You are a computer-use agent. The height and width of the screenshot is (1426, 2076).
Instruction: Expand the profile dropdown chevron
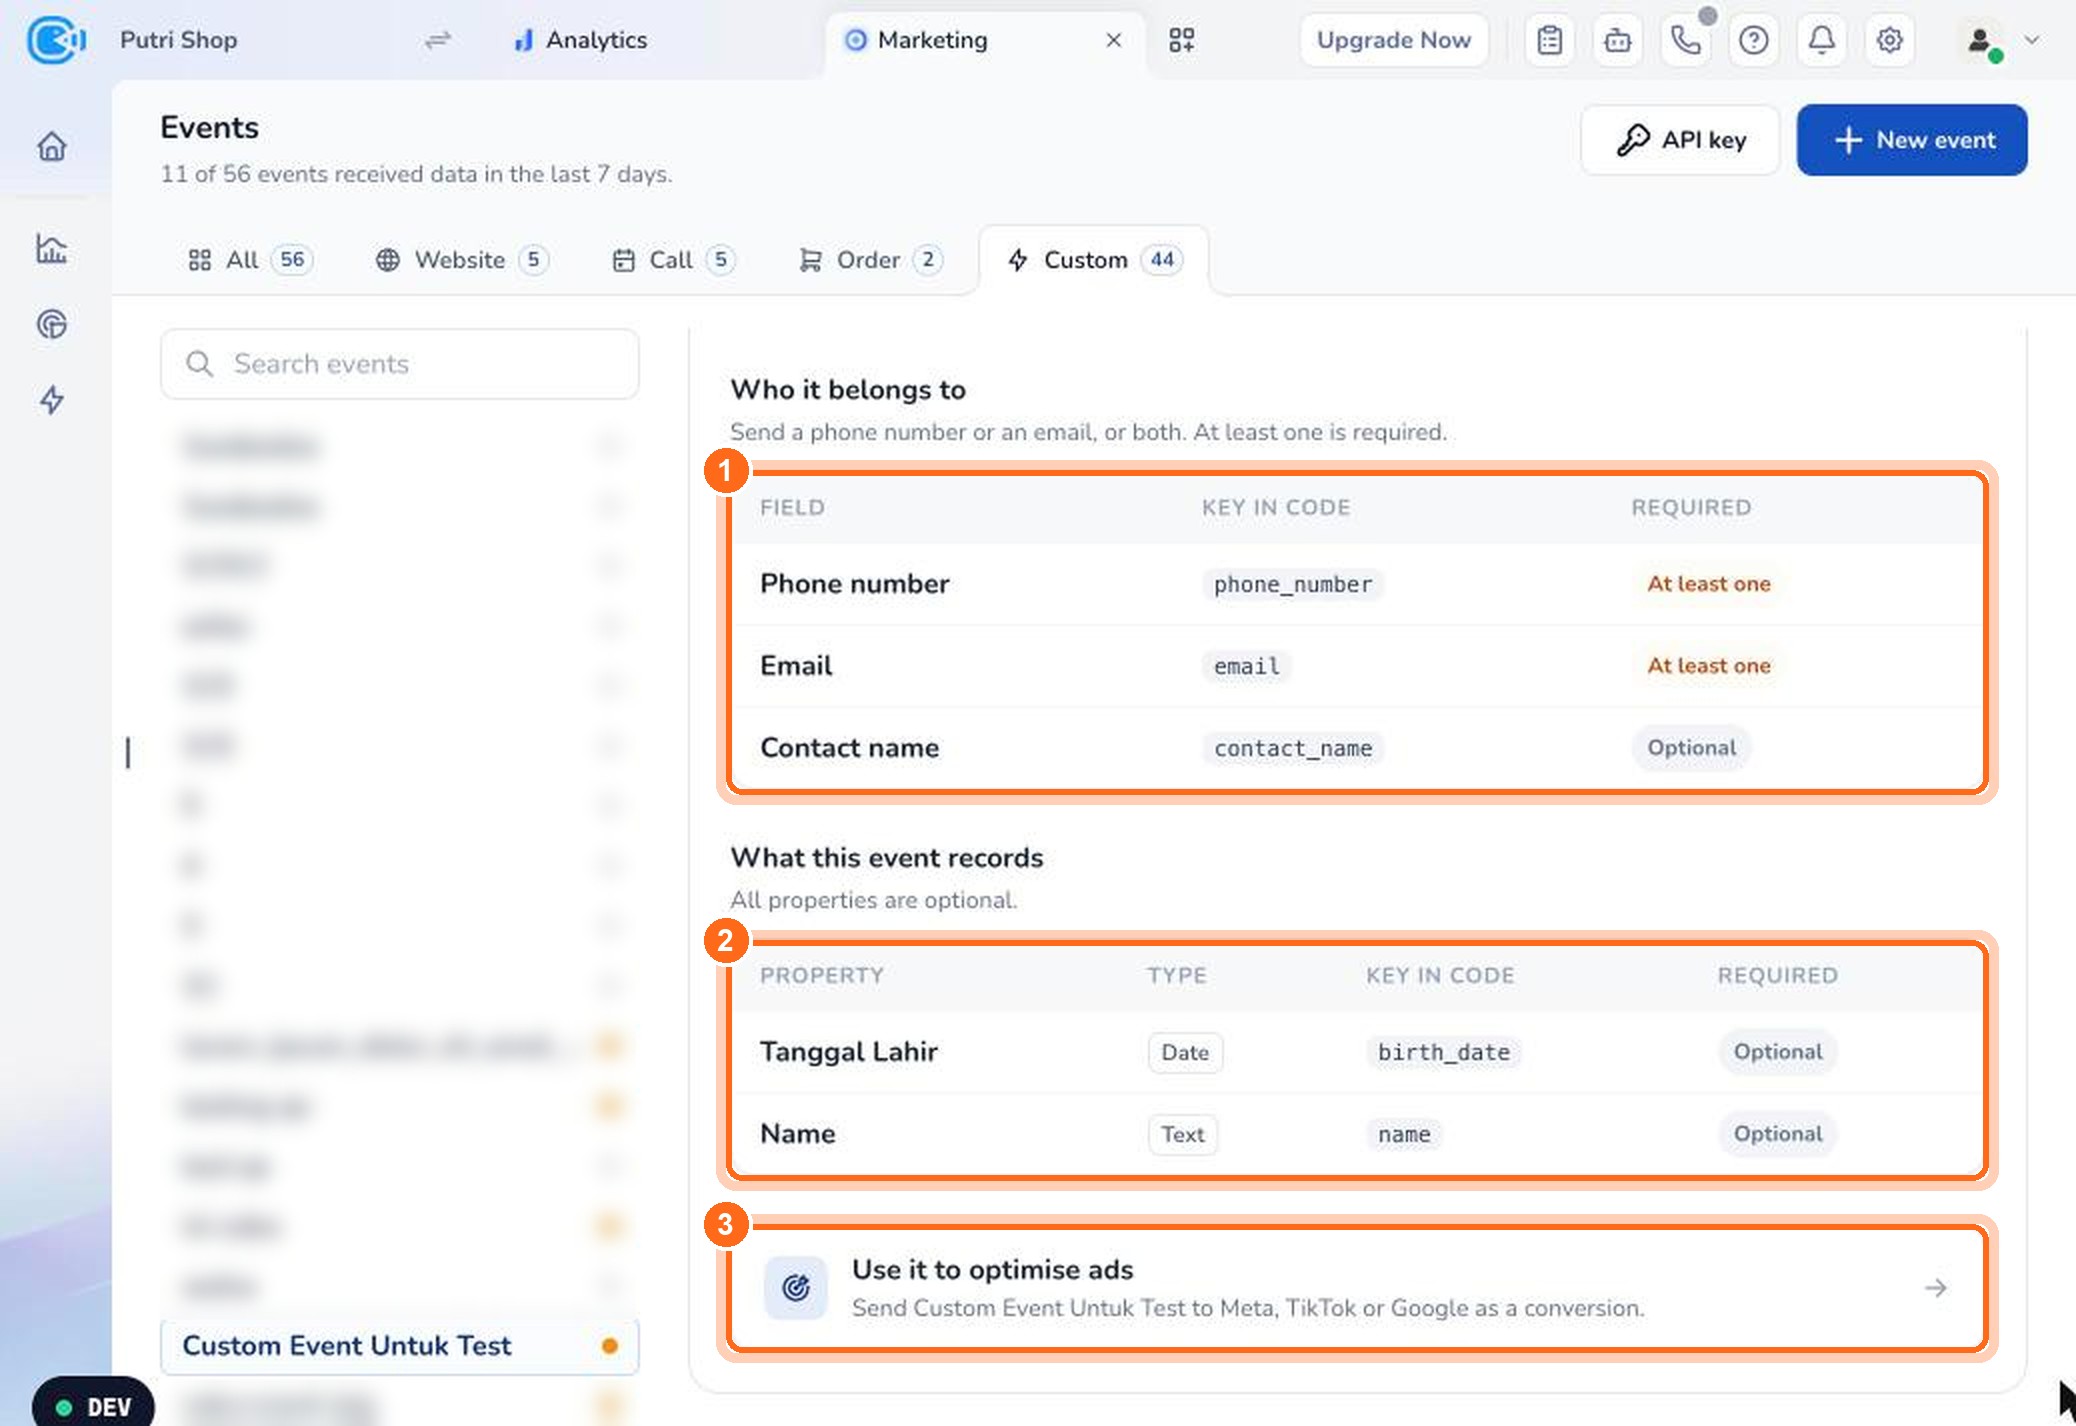[x=2032, y=40]
